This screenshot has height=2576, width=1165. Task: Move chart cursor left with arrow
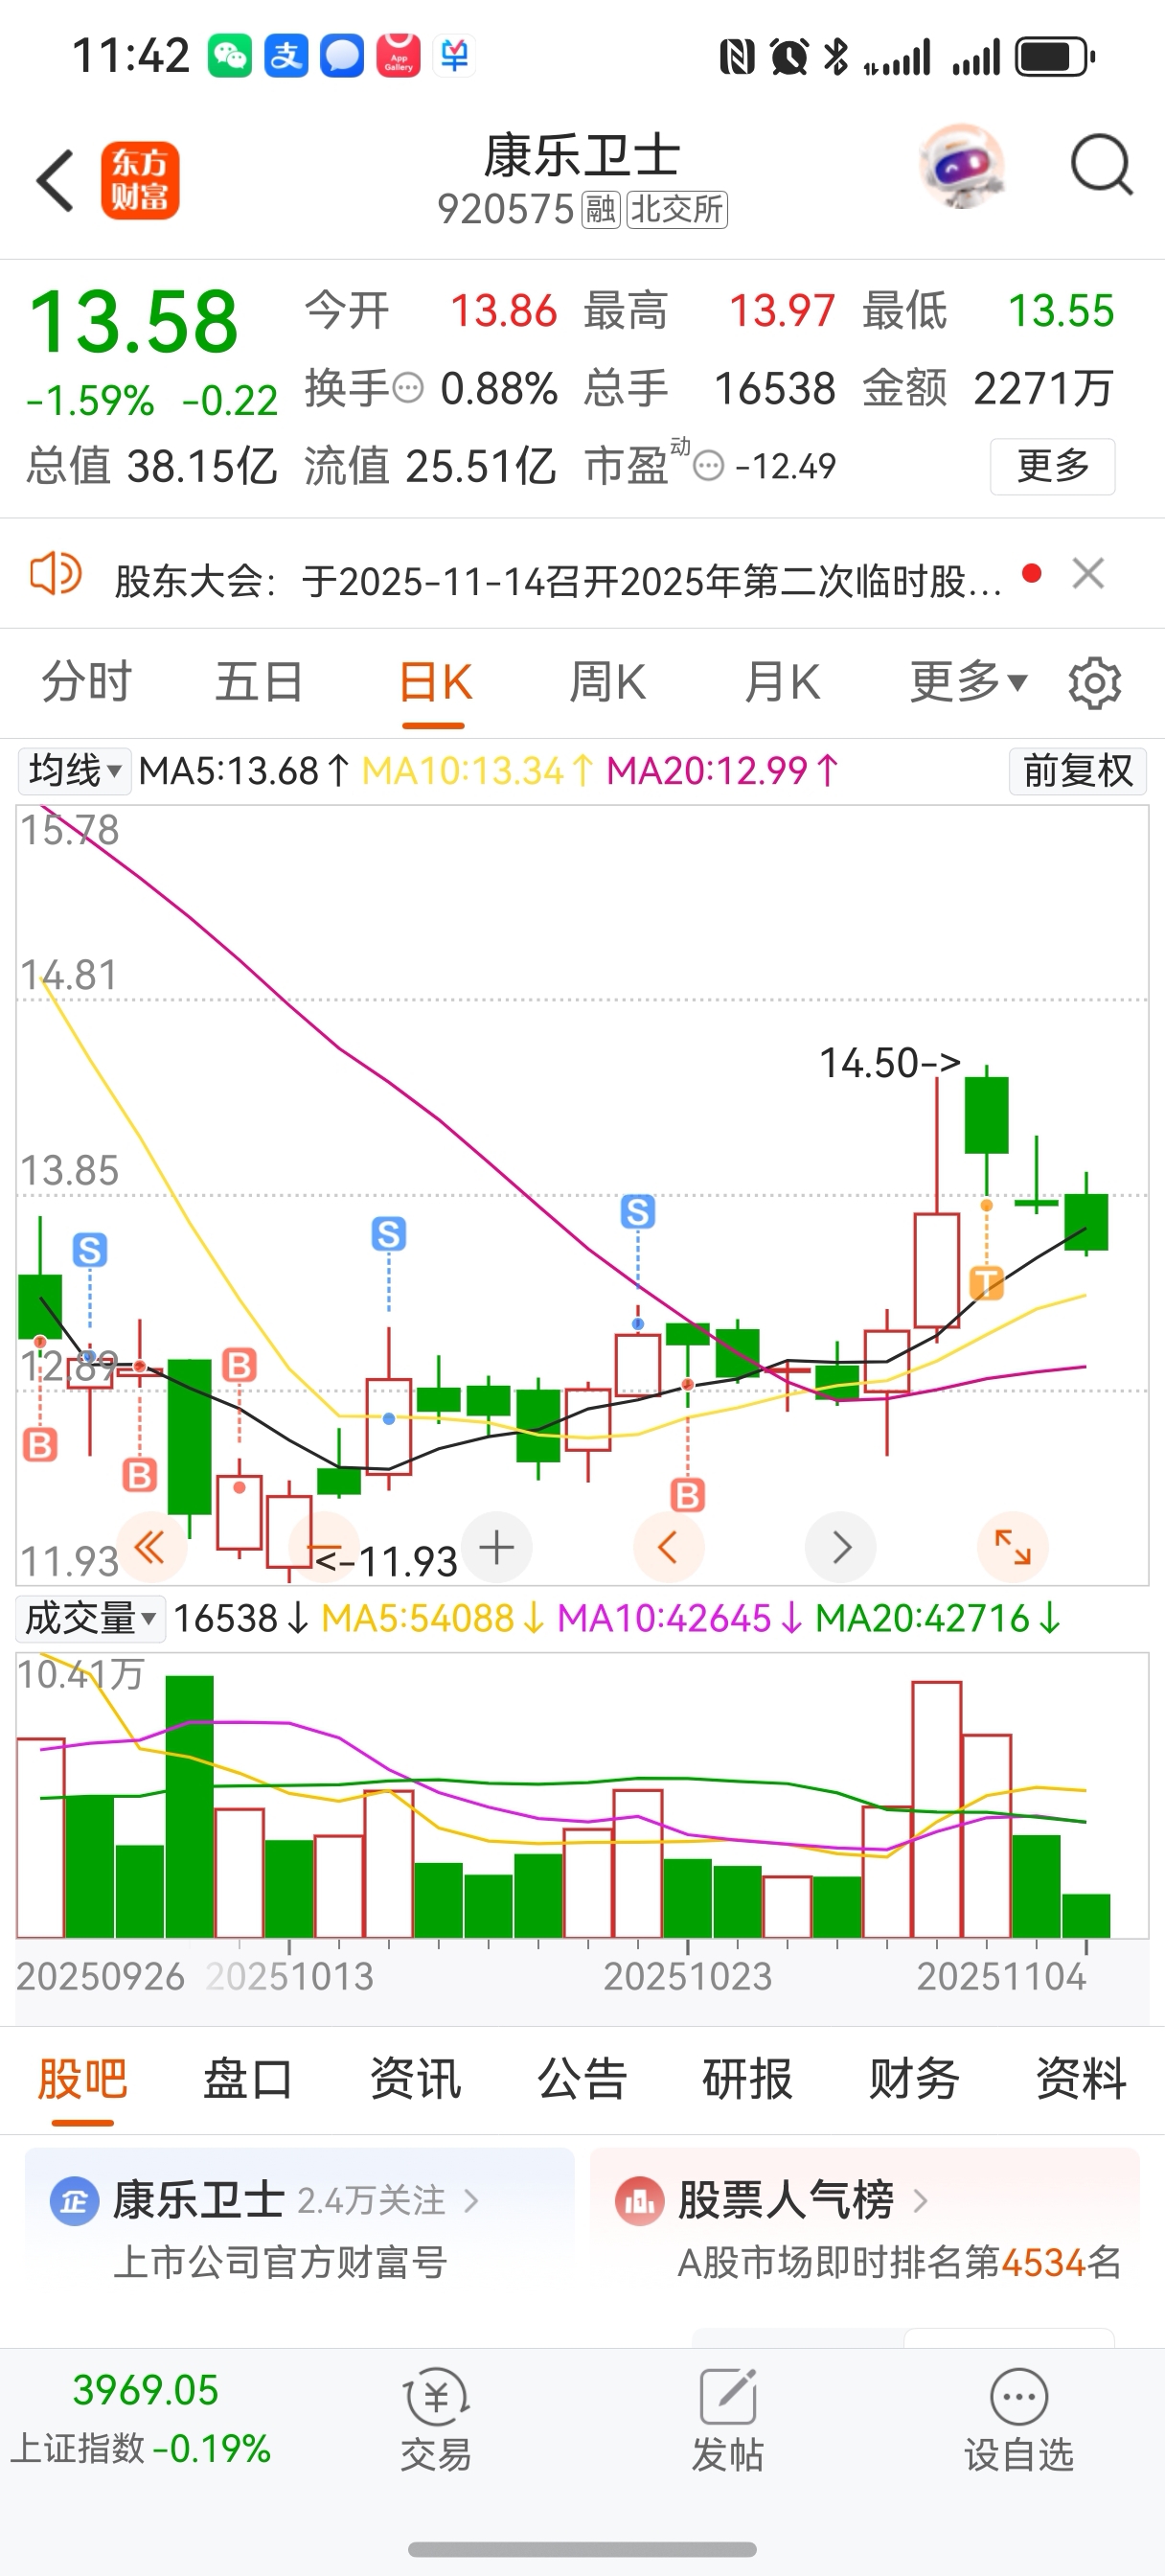[668, 1548]
